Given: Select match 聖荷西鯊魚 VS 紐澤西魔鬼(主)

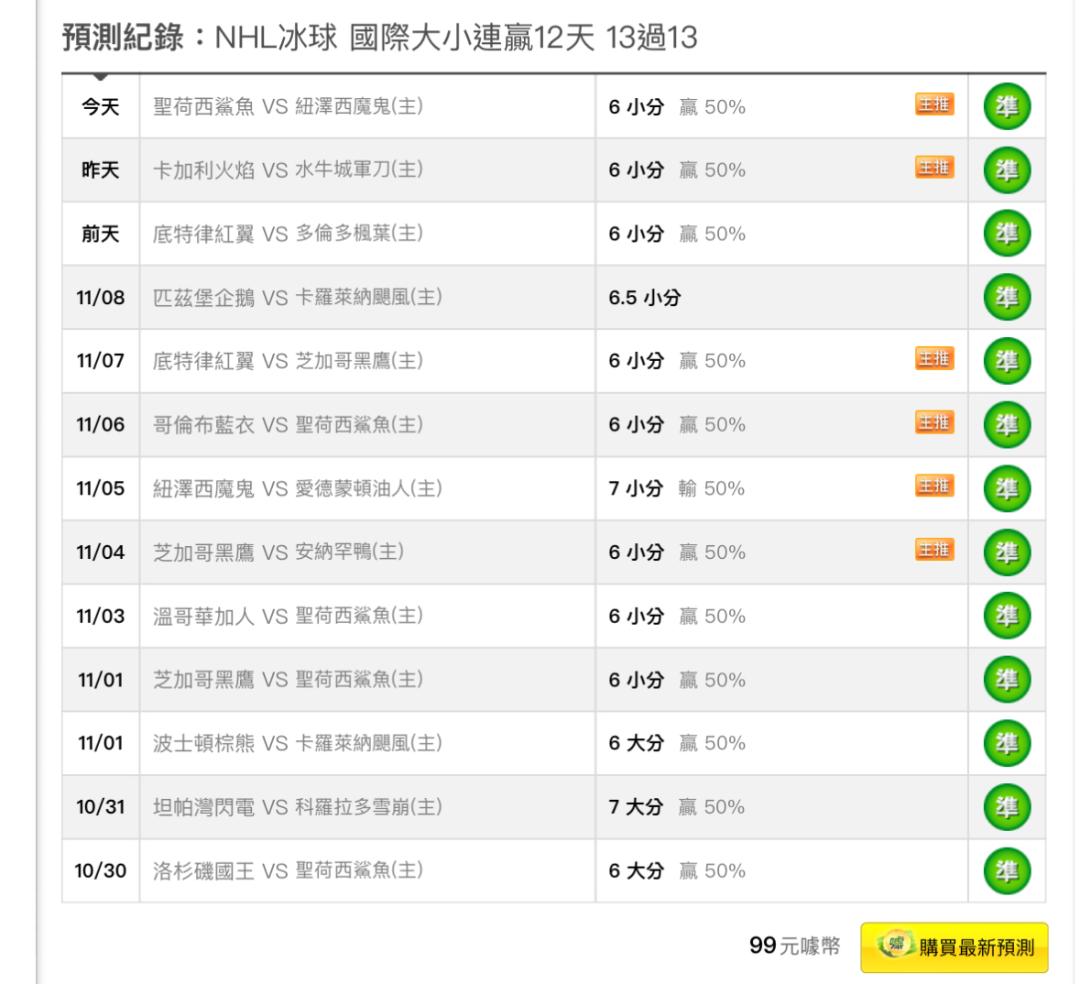Looking at the screenshot, I should 287,107.
